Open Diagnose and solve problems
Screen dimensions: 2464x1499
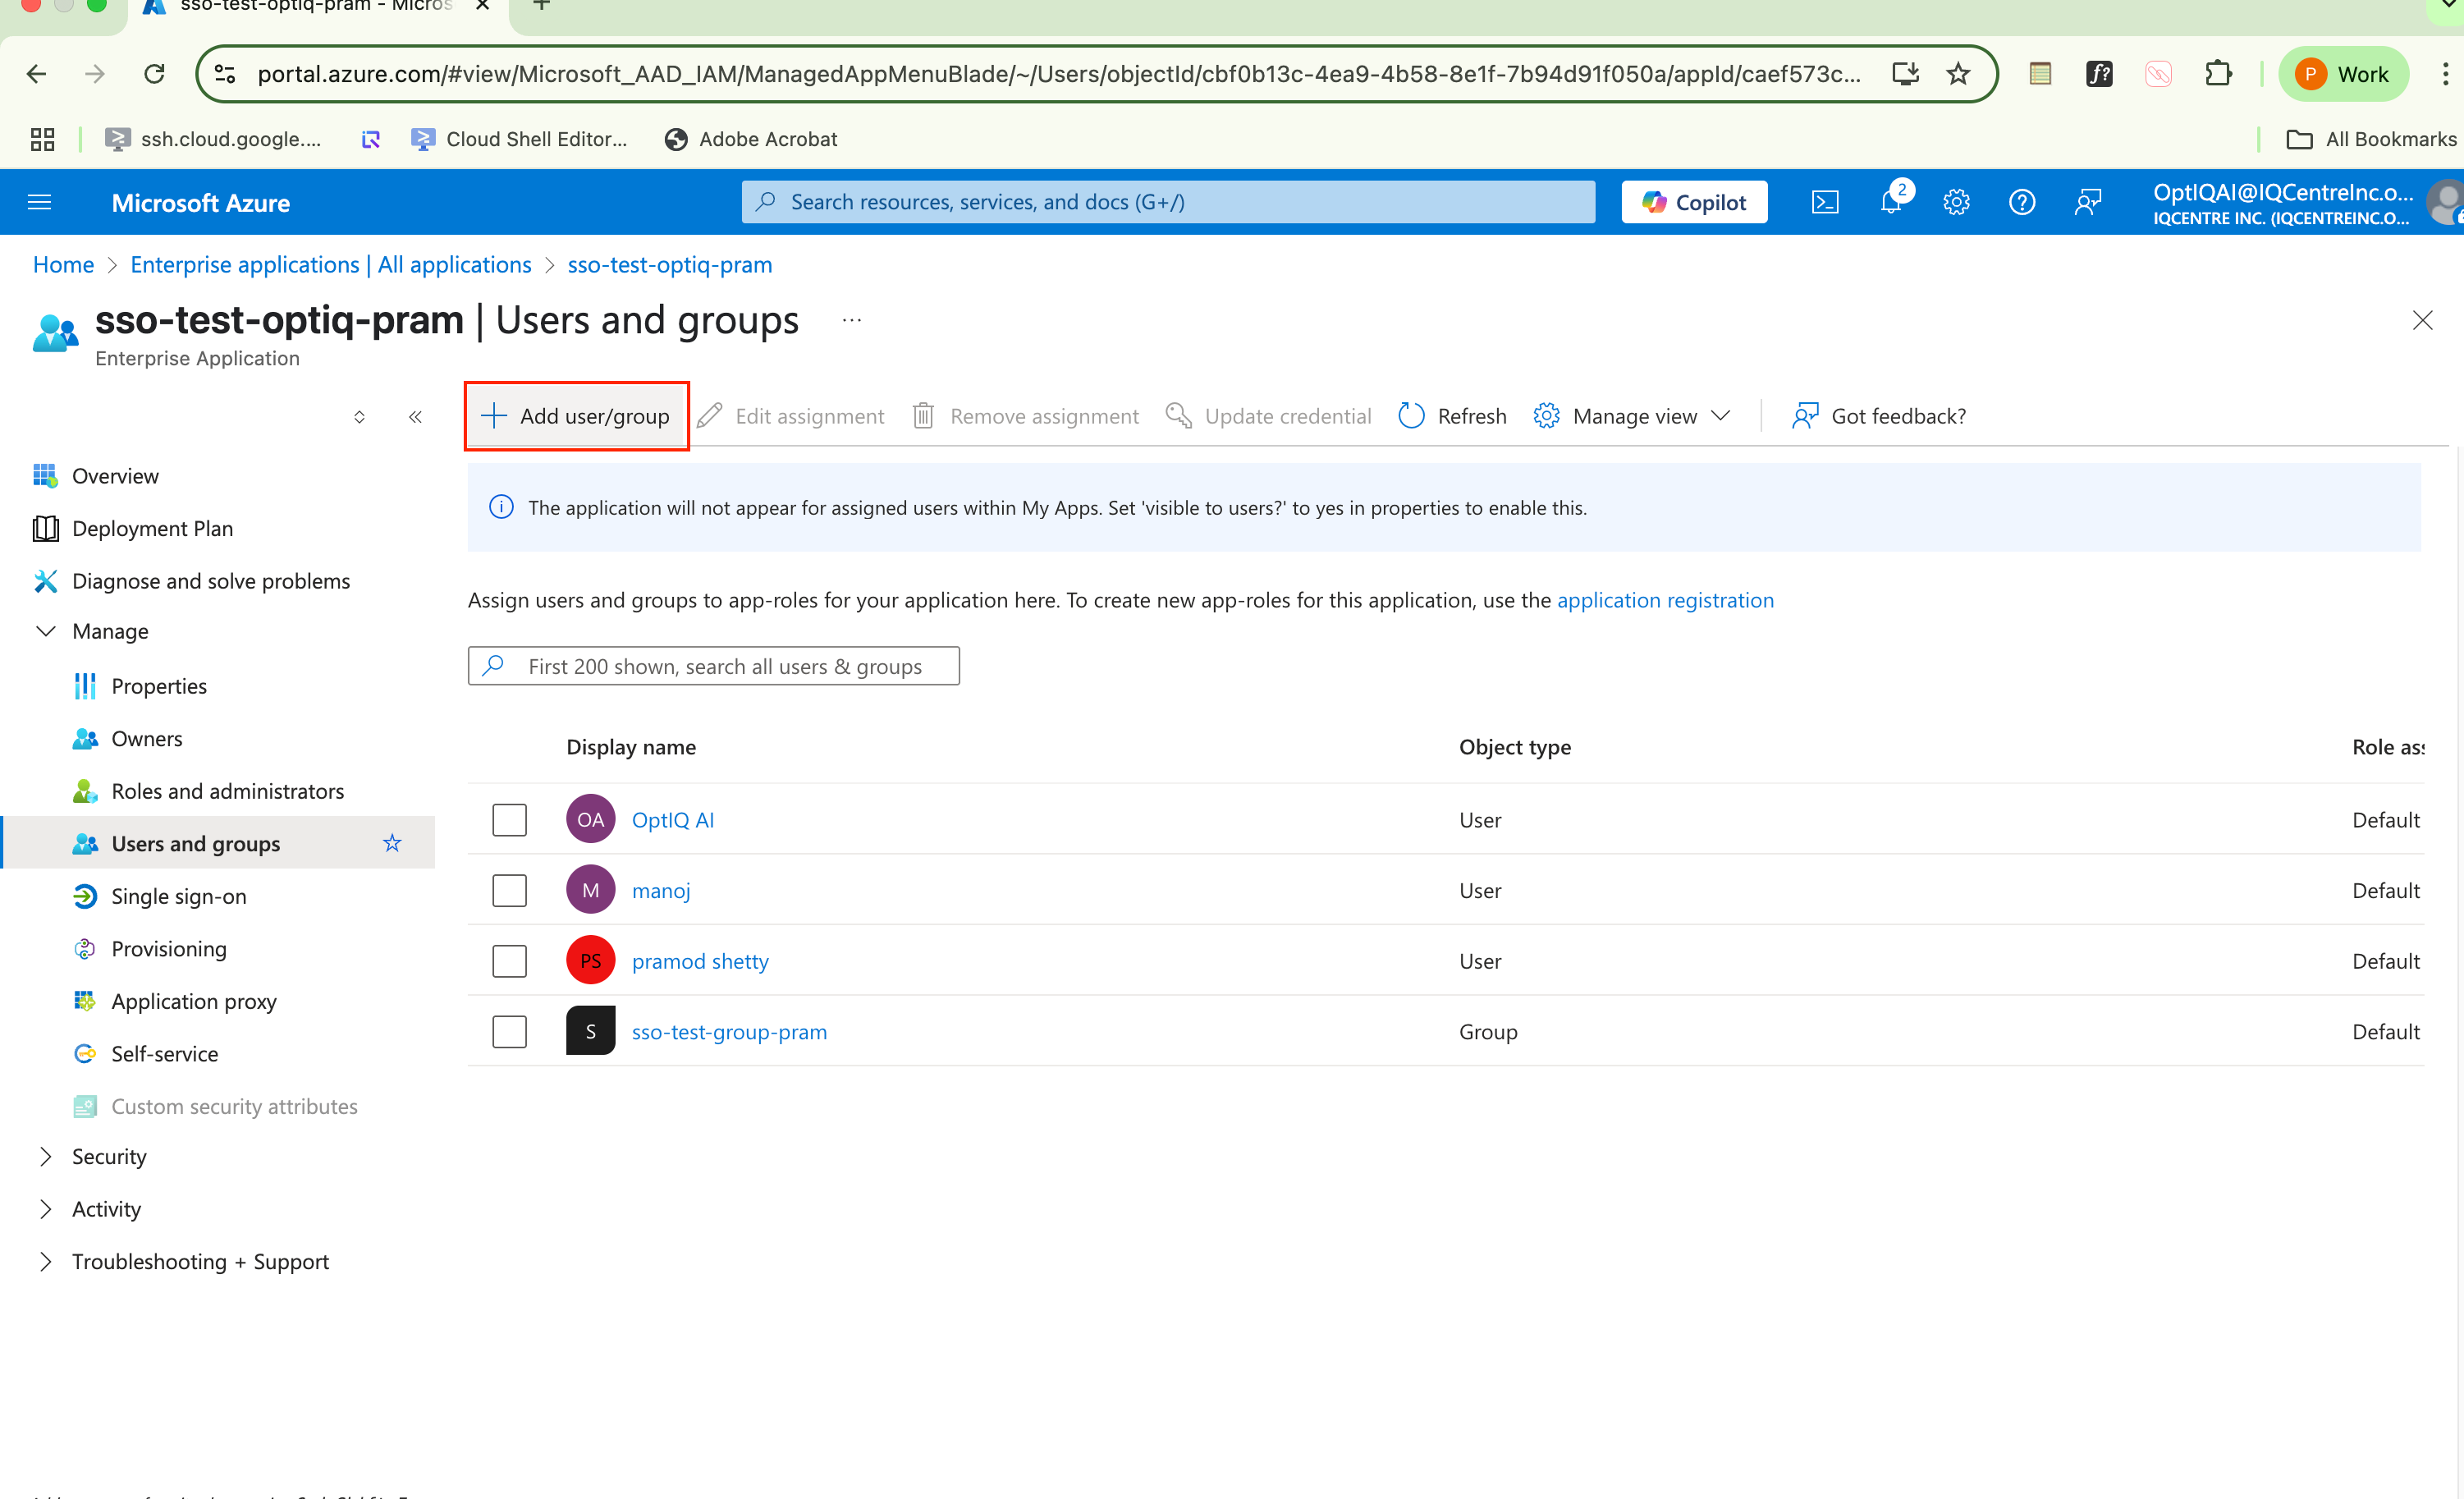coord(211,581)
